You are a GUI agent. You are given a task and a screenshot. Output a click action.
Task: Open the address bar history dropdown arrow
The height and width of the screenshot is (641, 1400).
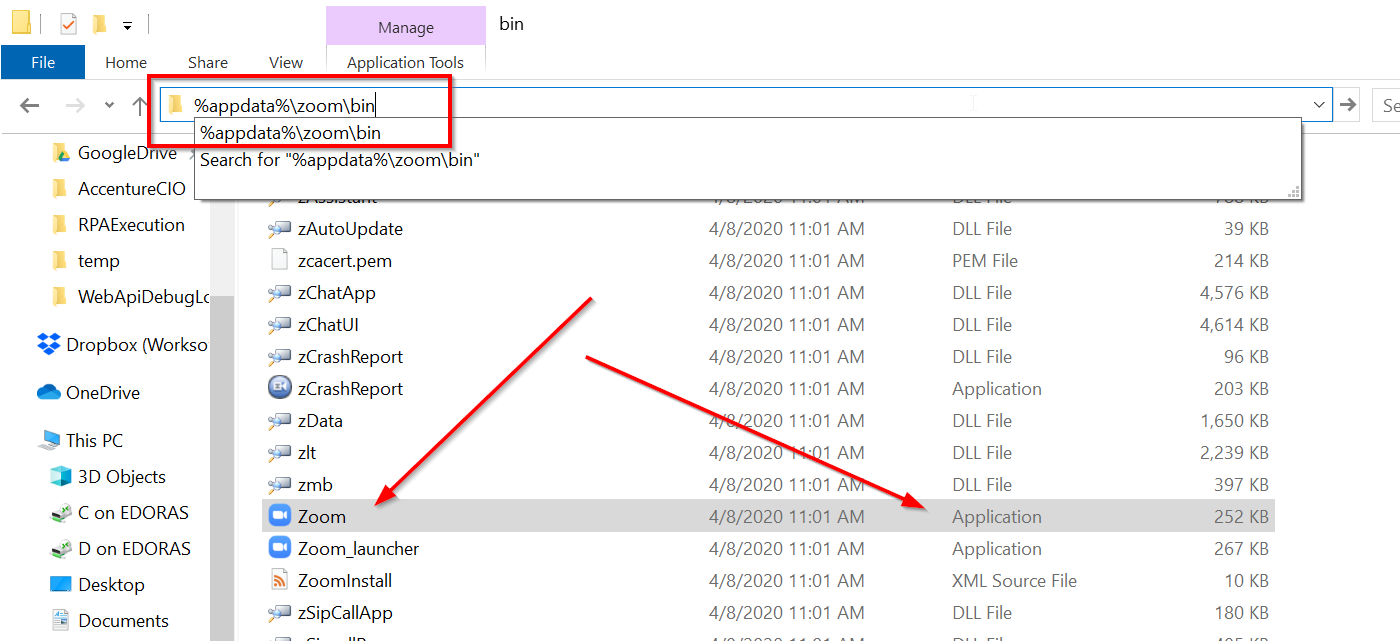[x=1319, y=104]
